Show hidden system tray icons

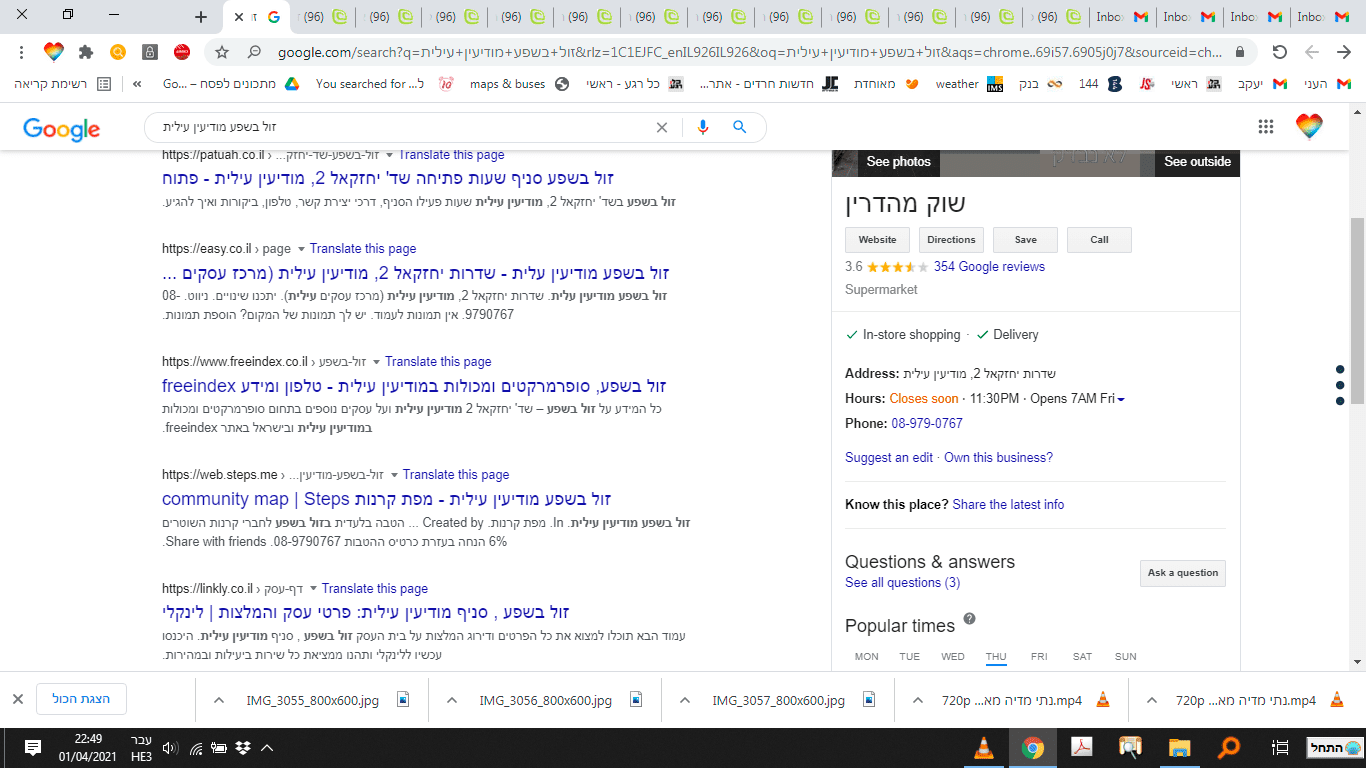pos(267,748)
